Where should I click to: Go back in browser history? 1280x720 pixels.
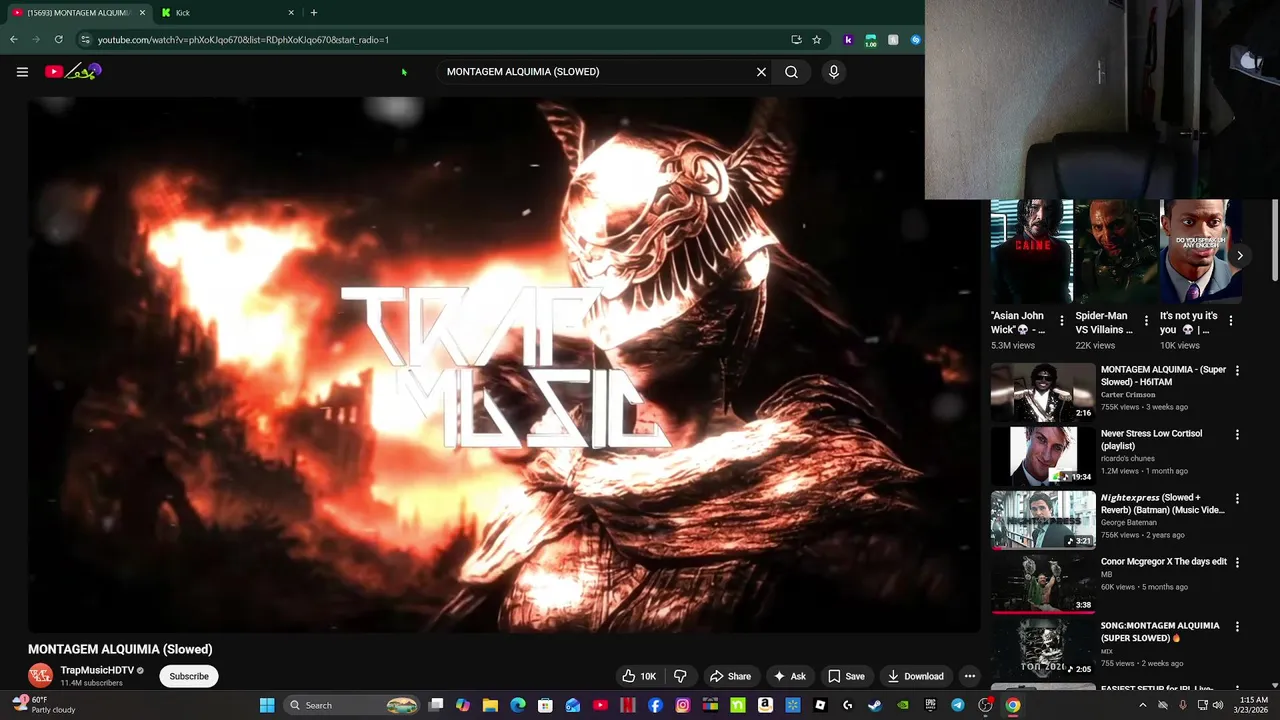[13, 40]
